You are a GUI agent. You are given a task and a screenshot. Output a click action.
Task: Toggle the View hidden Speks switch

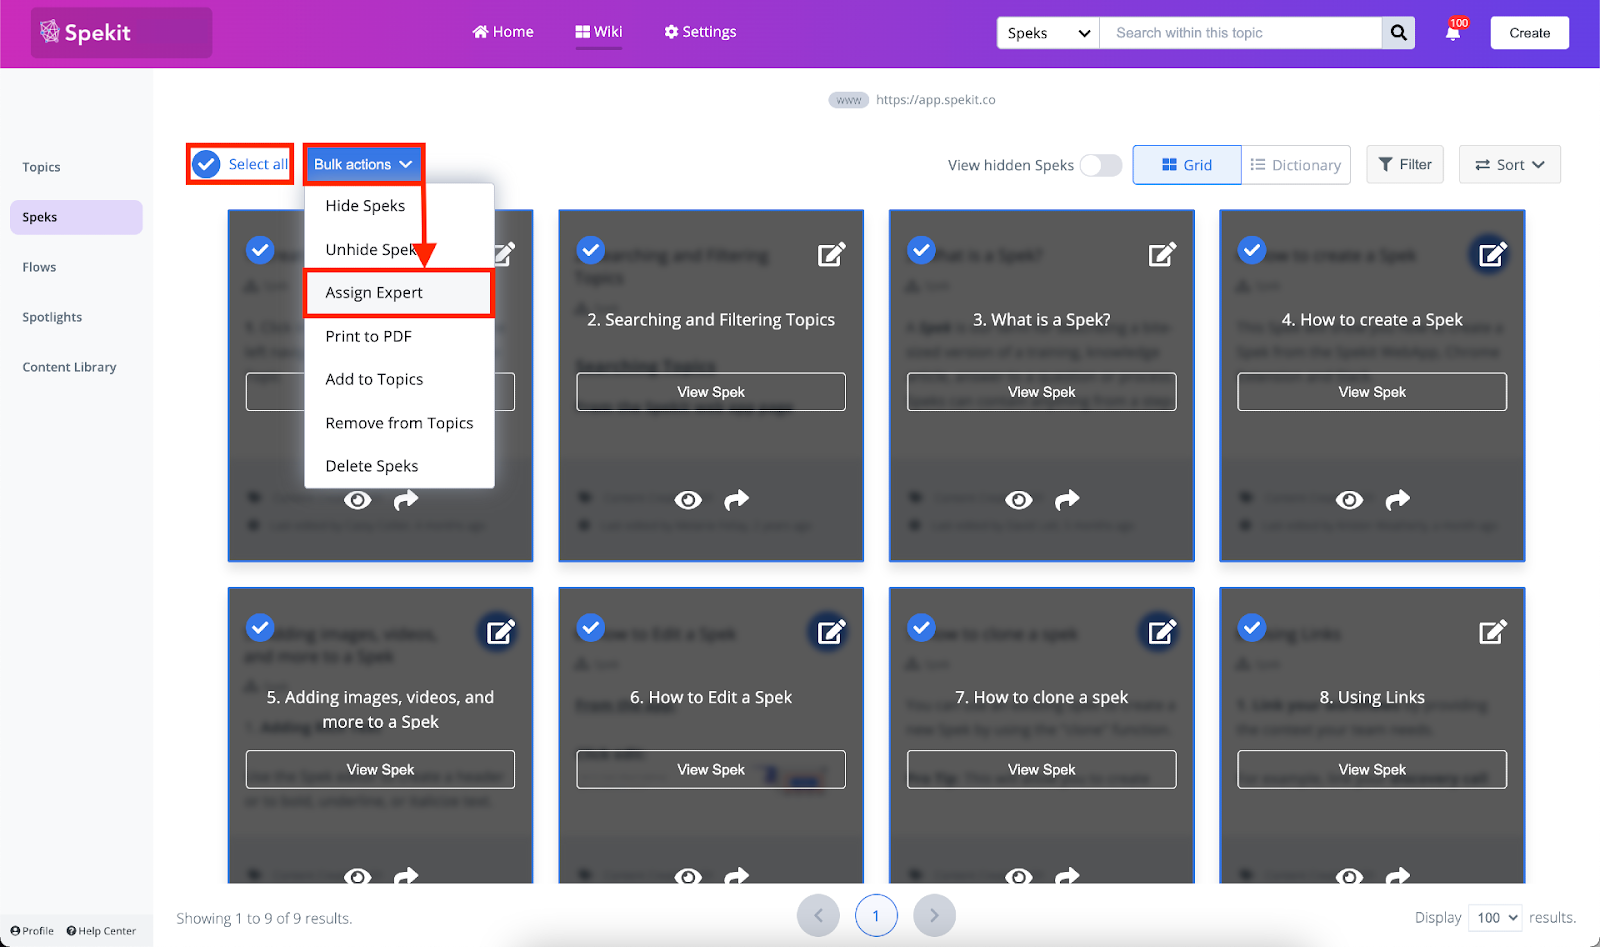click(x=1101, y=165)
